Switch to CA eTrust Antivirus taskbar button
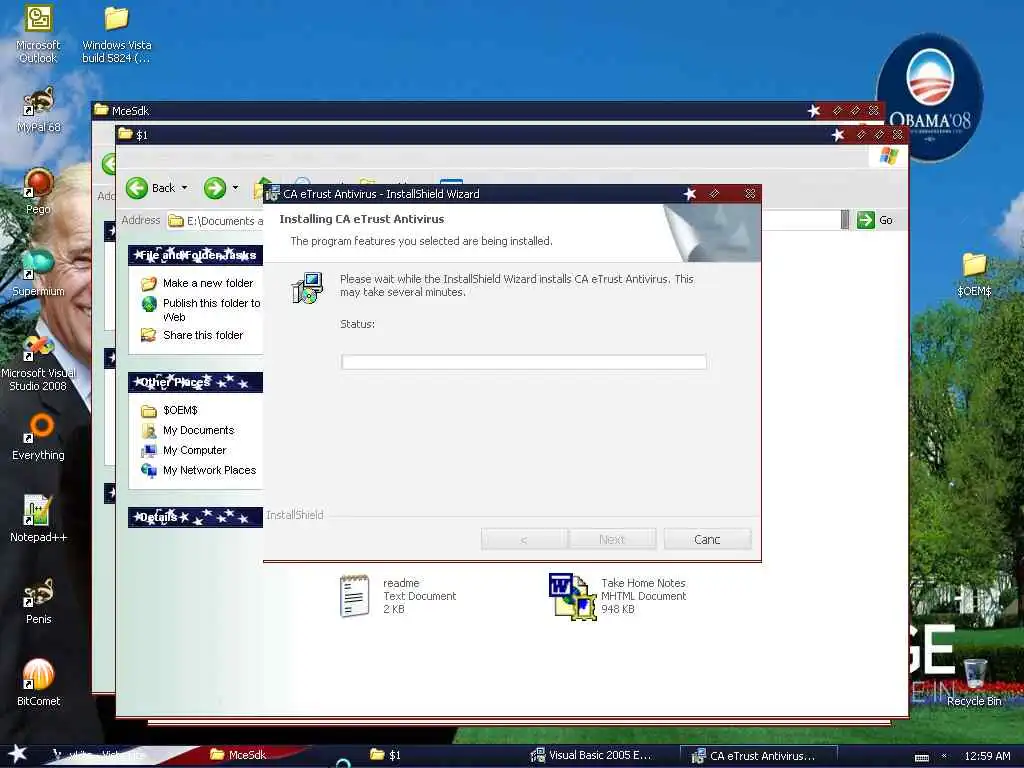Image resolution: width=1024 pixels, height=768 pixels. point(758,756)
